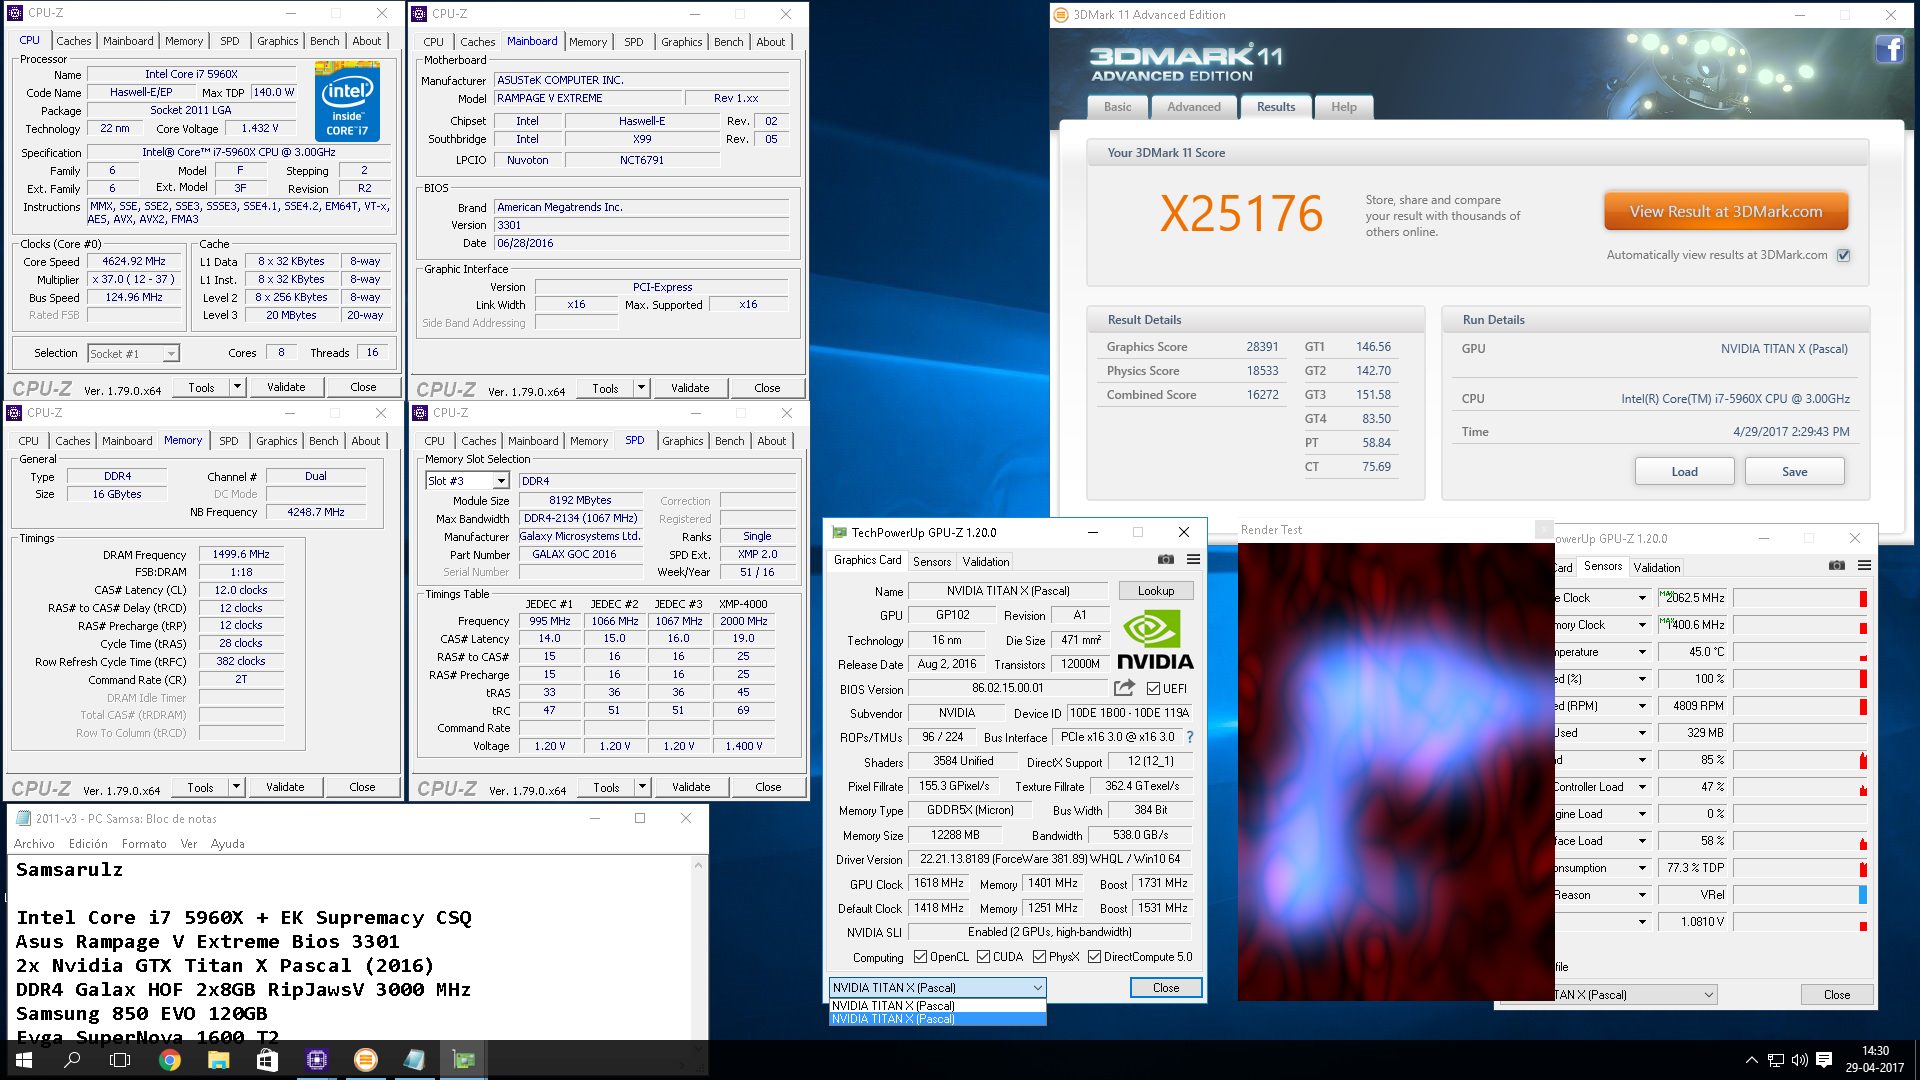
Task: Click the camera icon in GPU-Z Sensors window
Action: [x=1837, y=566]
